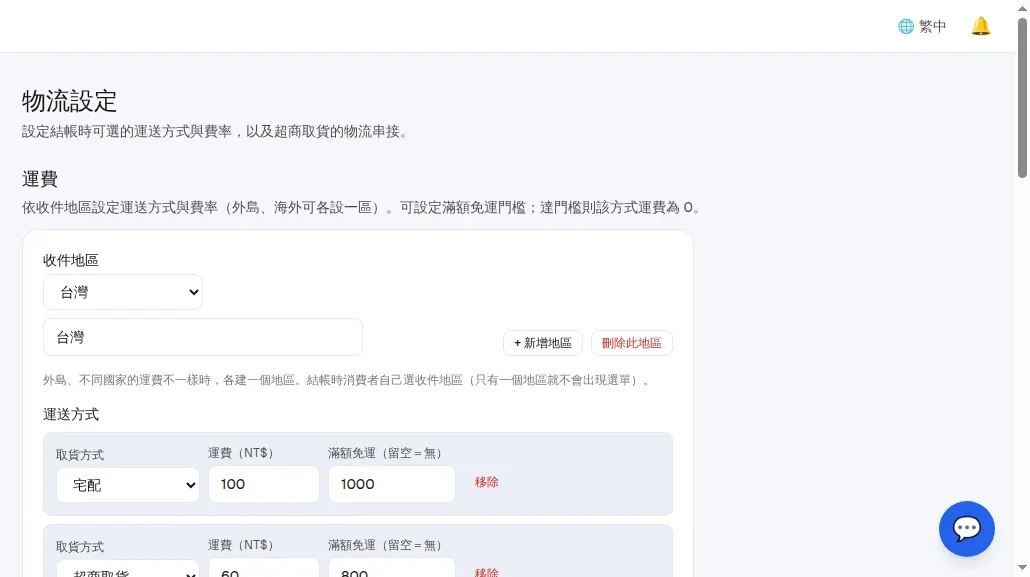Click the page vertical scrollbar

coord(1022,99)
